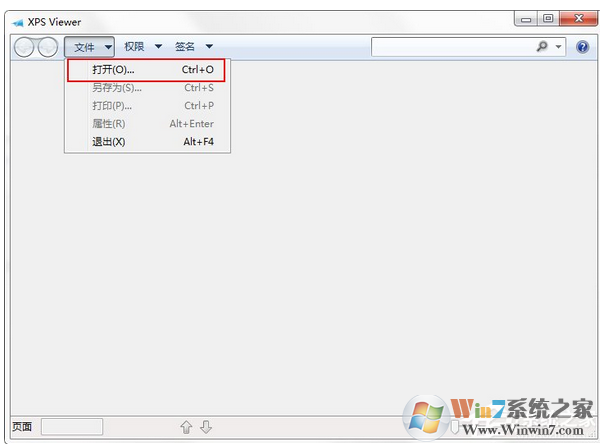
Task: Choose 打印(P)... menu entry
Action: point(148,106)
